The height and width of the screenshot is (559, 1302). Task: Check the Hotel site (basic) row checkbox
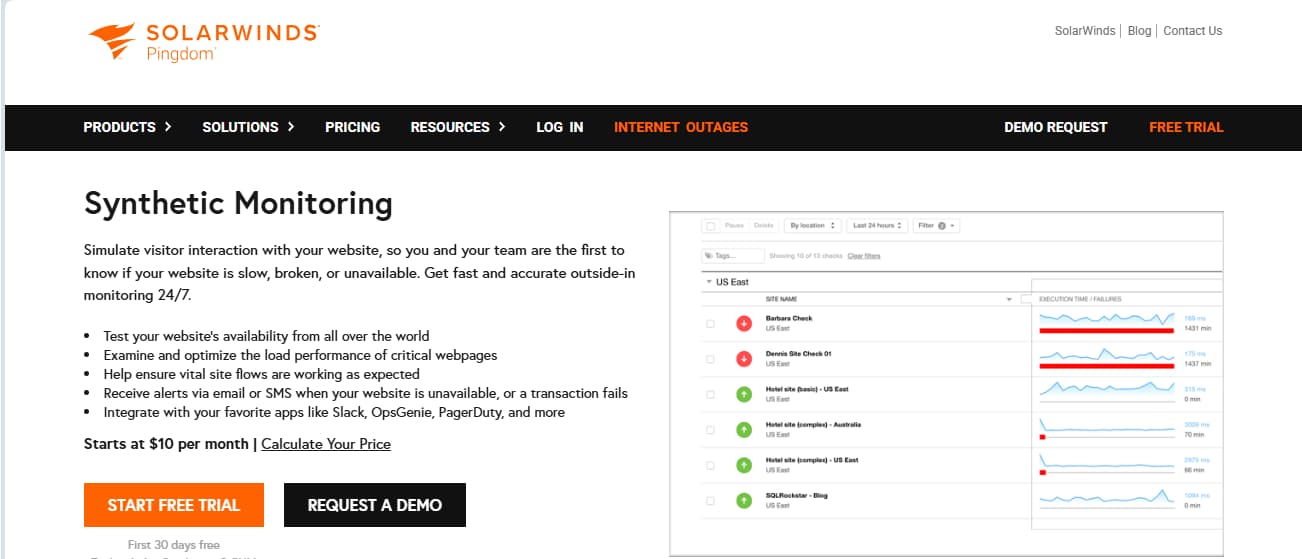click(710, 394)
